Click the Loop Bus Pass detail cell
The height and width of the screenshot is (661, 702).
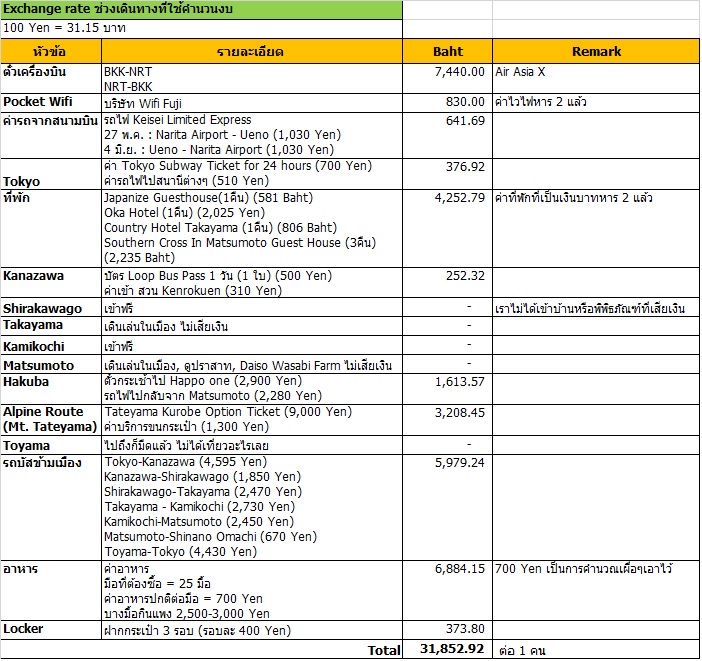(x=252, y=283)
